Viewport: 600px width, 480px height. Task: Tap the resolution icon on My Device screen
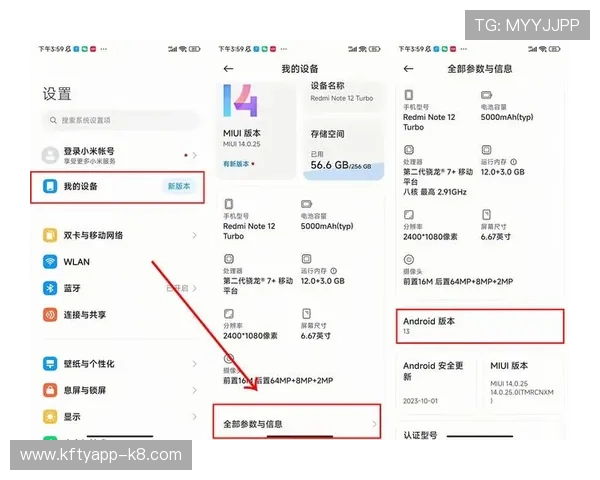click(x=229, y=314)
